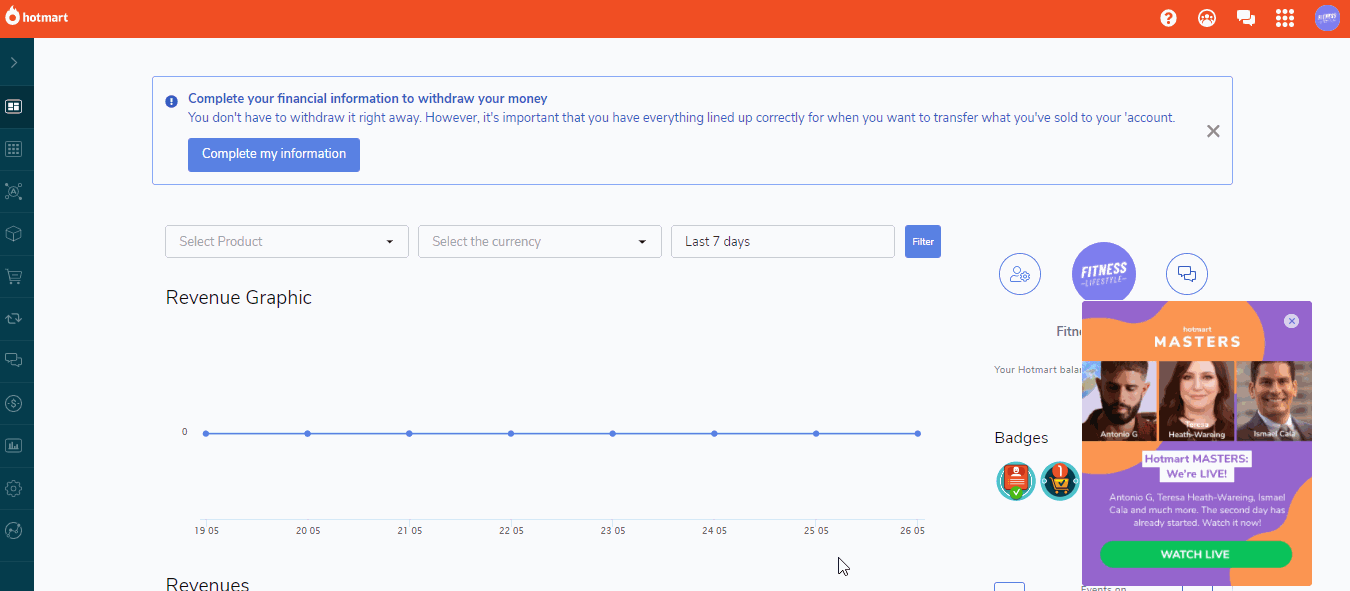Click the 19 05 data point on chart
1350x591 pixels.
[x=206, y=433]
